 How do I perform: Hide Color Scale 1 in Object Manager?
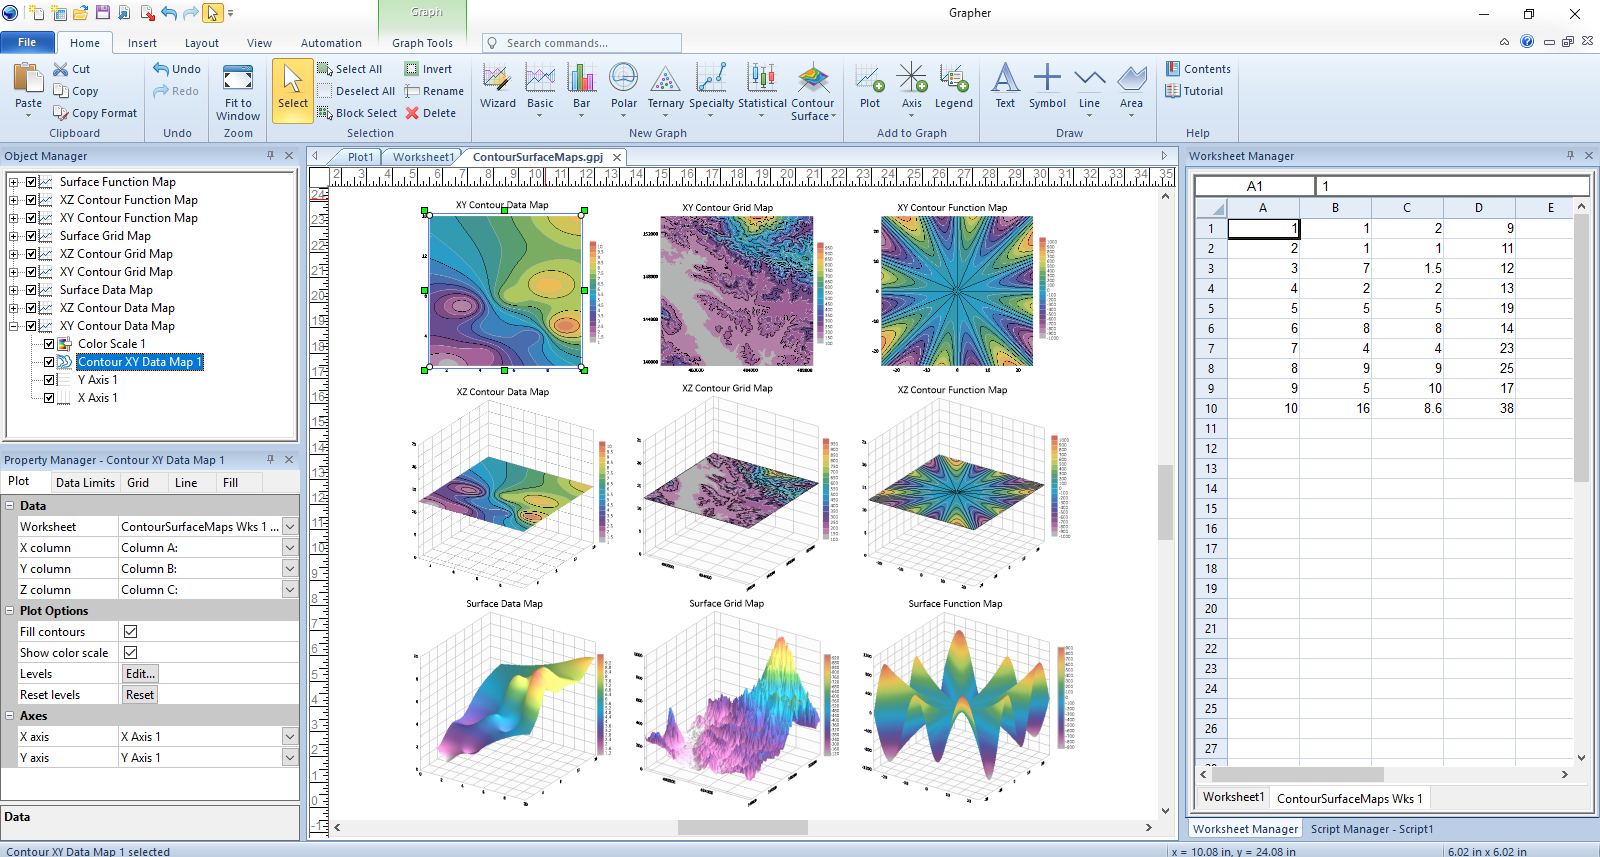[49, 344]
